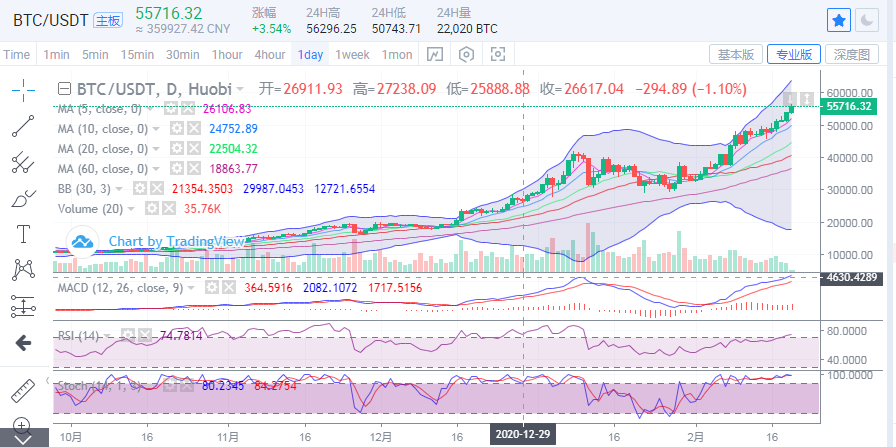896x447 pixels.
Task: Select the ruler measure tool
Action: pyautogui.click(x=23, y=391)
